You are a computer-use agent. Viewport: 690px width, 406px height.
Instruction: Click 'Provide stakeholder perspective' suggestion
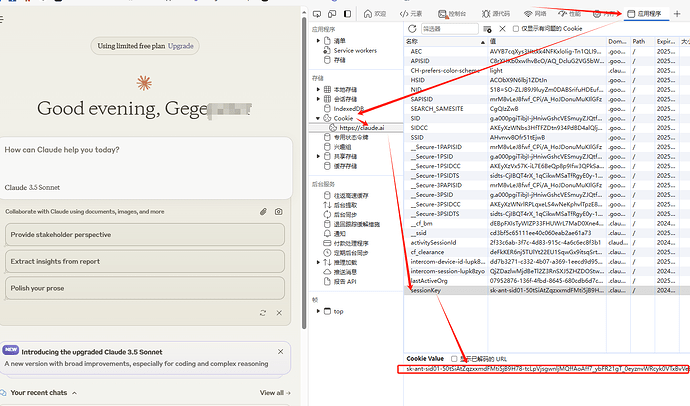click(x=145, y=235)
